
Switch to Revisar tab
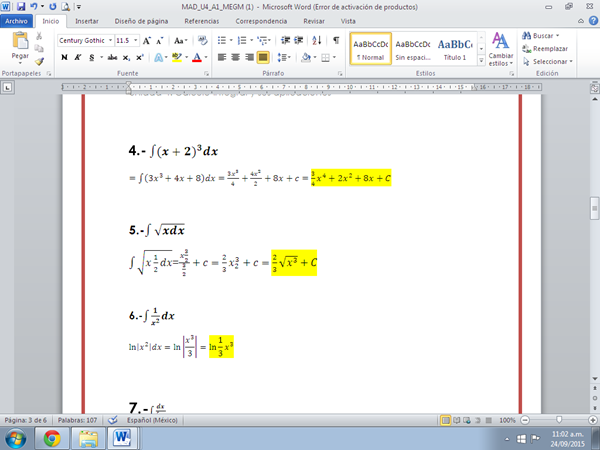(314, 21)
